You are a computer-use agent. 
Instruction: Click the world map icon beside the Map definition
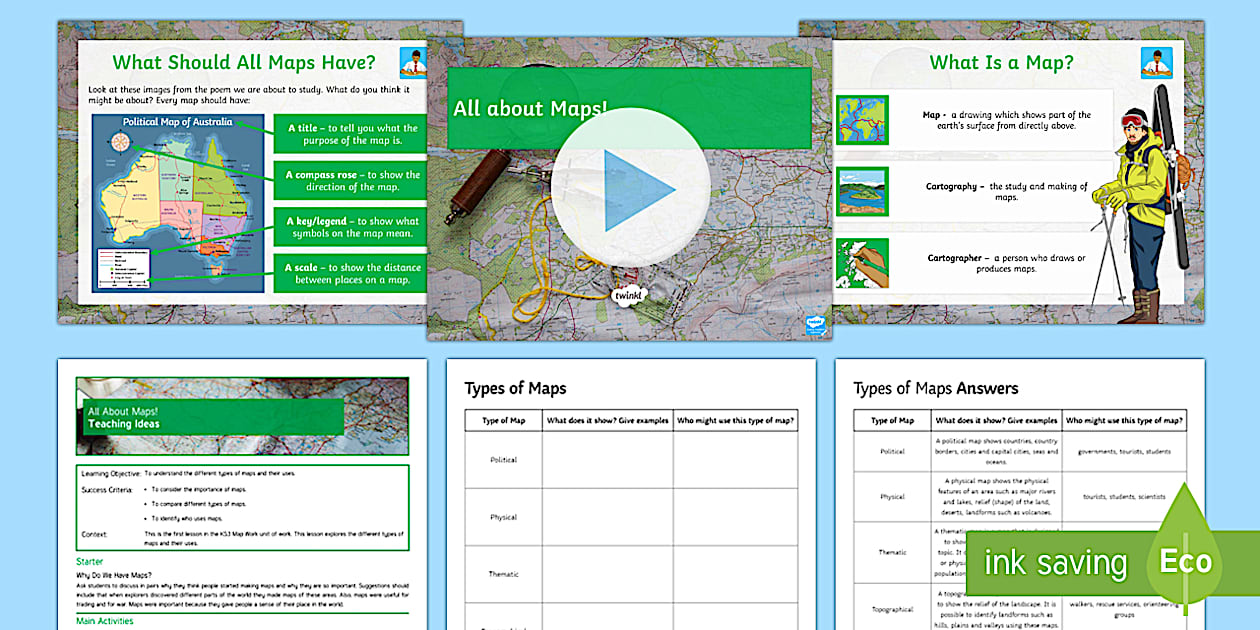(x=861, y=118)
